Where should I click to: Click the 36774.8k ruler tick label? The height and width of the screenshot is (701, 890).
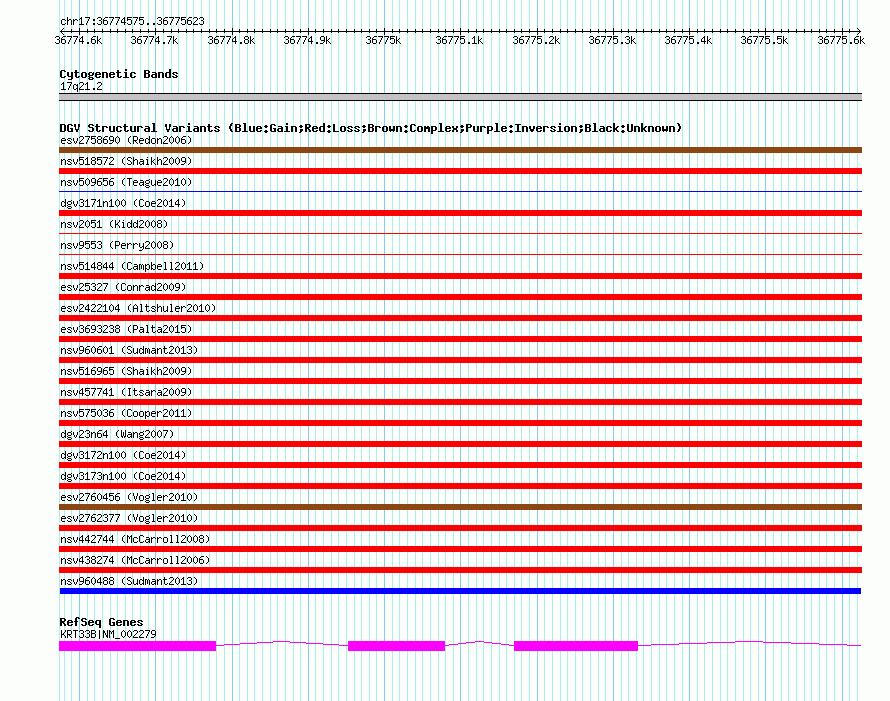(x=231, y=40)
